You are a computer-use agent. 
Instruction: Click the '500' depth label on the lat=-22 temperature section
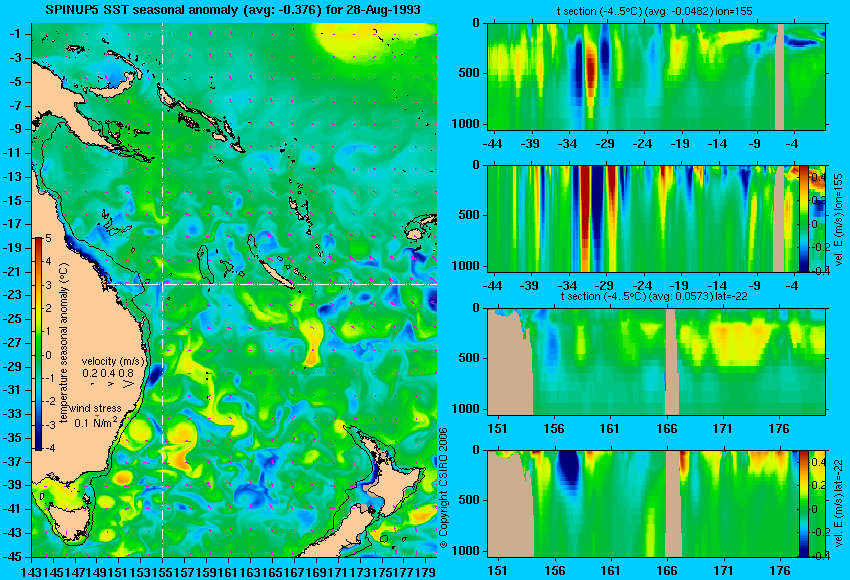click(469, 358)
